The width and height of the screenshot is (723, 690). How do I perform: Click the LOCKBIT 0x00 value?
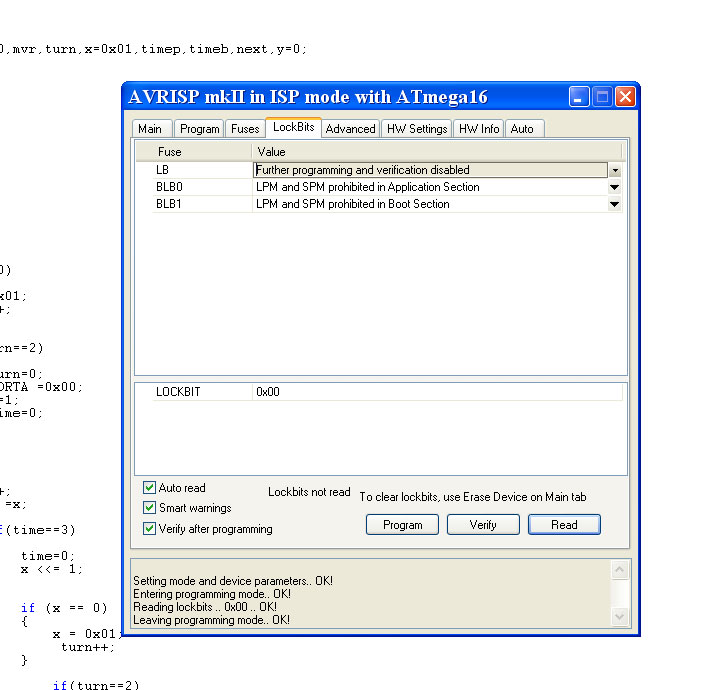click(x=268, y=392)
